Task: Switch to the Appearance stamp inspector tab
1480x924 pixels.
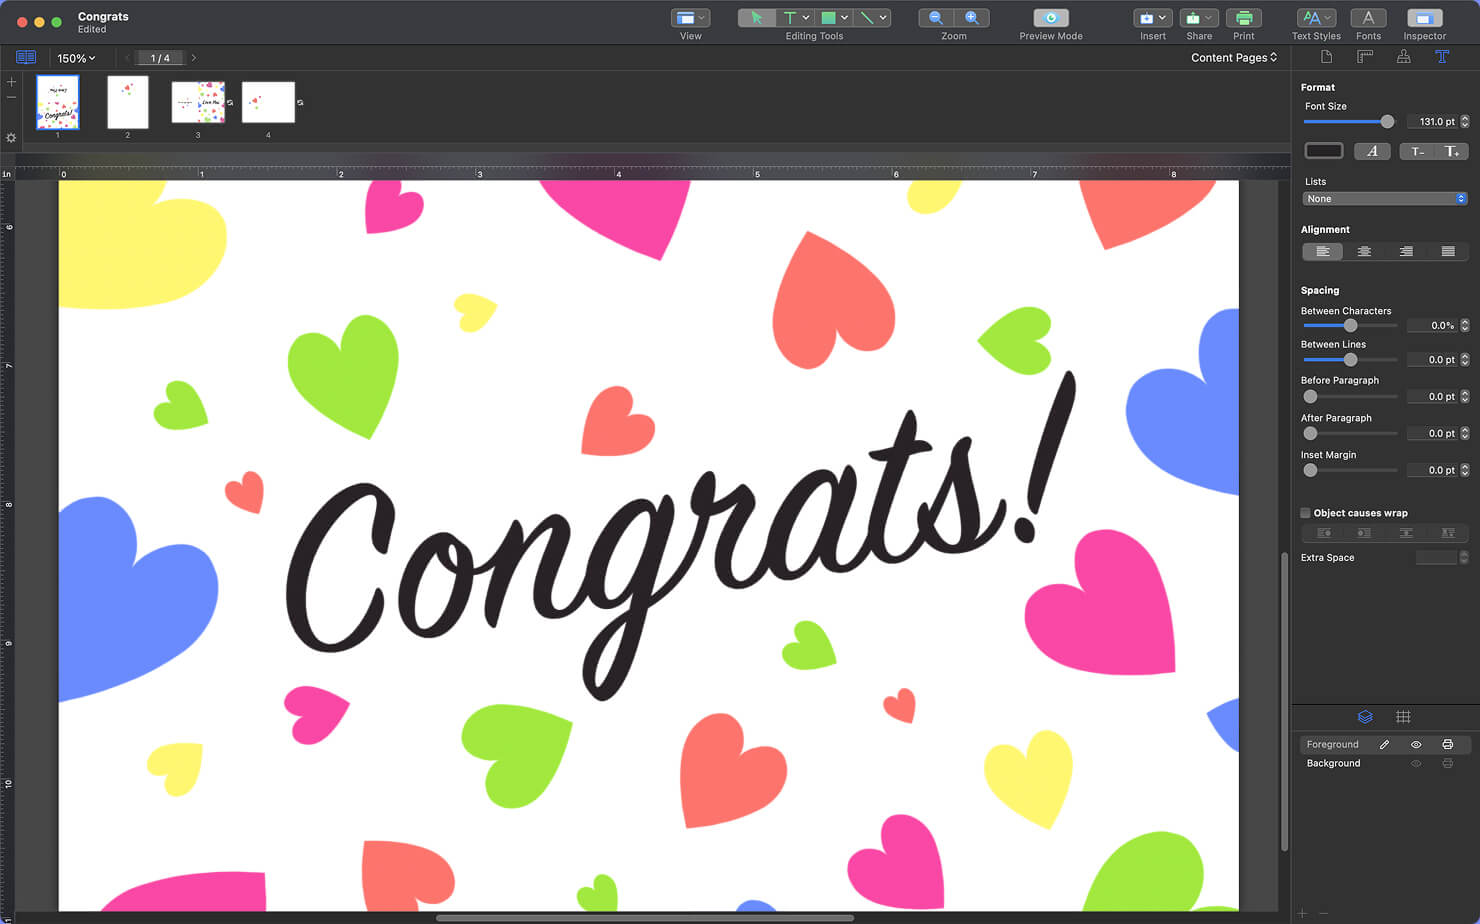Action: pos(1404,57)
